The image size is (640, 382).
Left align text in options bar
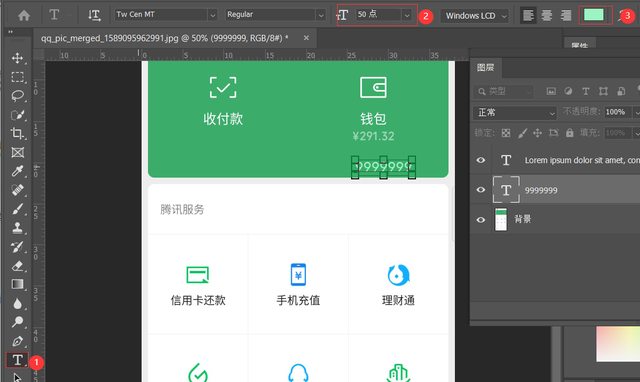click(x=528, y=16)
